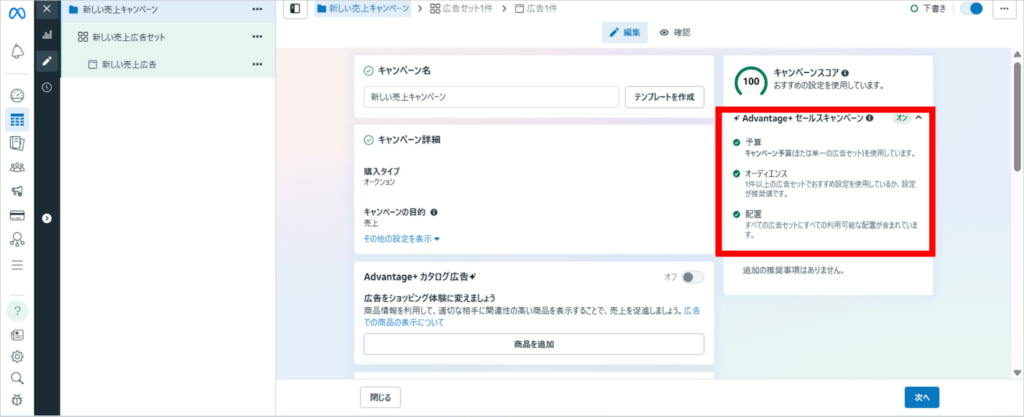Viewport: 1024px width, 417px height.
Task: Click the Meta logo icon
Action: click(17, 14)
